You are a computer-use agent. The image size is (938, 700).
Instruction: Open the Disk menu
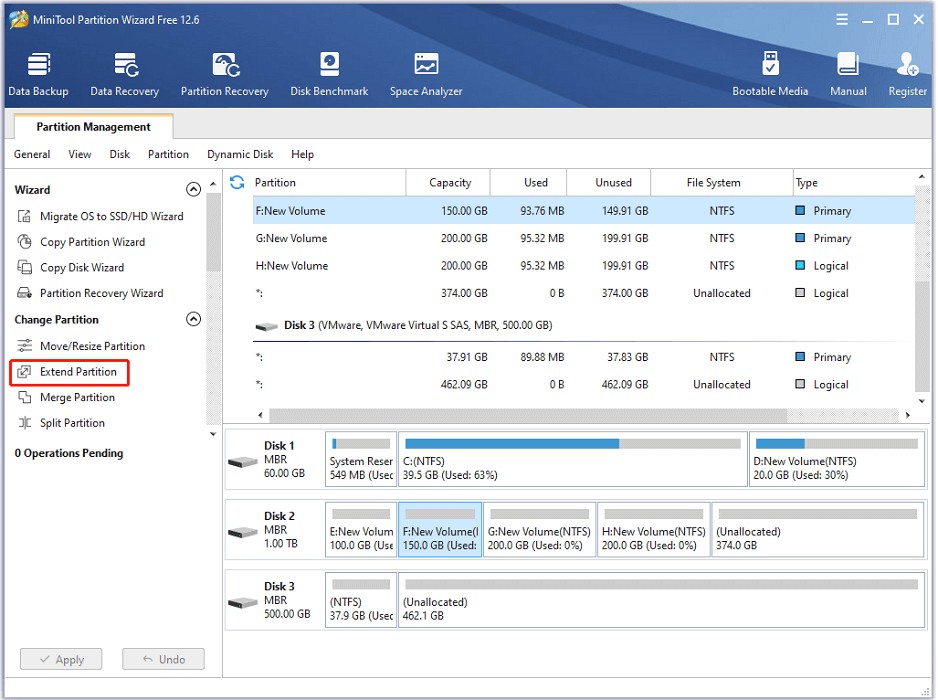(x=120, y=154)
